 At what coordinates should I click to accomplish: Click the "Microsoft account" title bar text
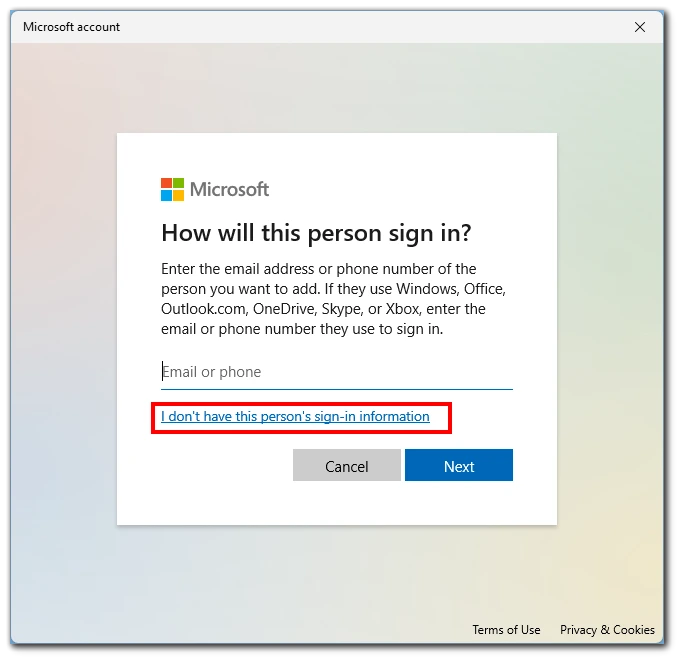71,27
